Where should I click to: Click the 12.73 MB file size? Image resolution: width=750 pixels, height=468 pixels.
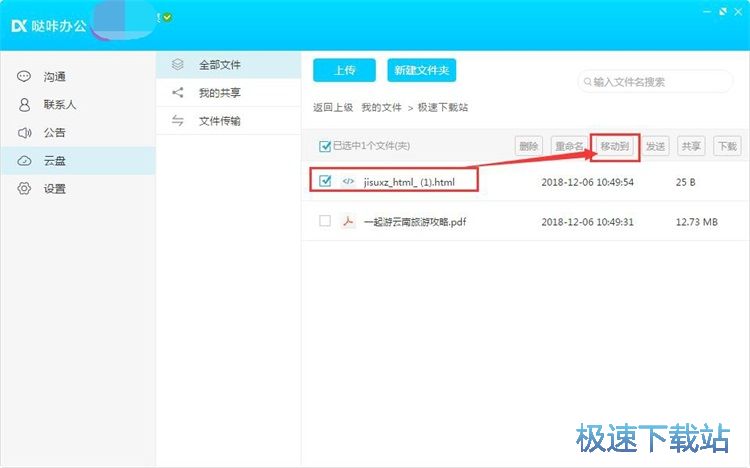(x=696, y=222)
